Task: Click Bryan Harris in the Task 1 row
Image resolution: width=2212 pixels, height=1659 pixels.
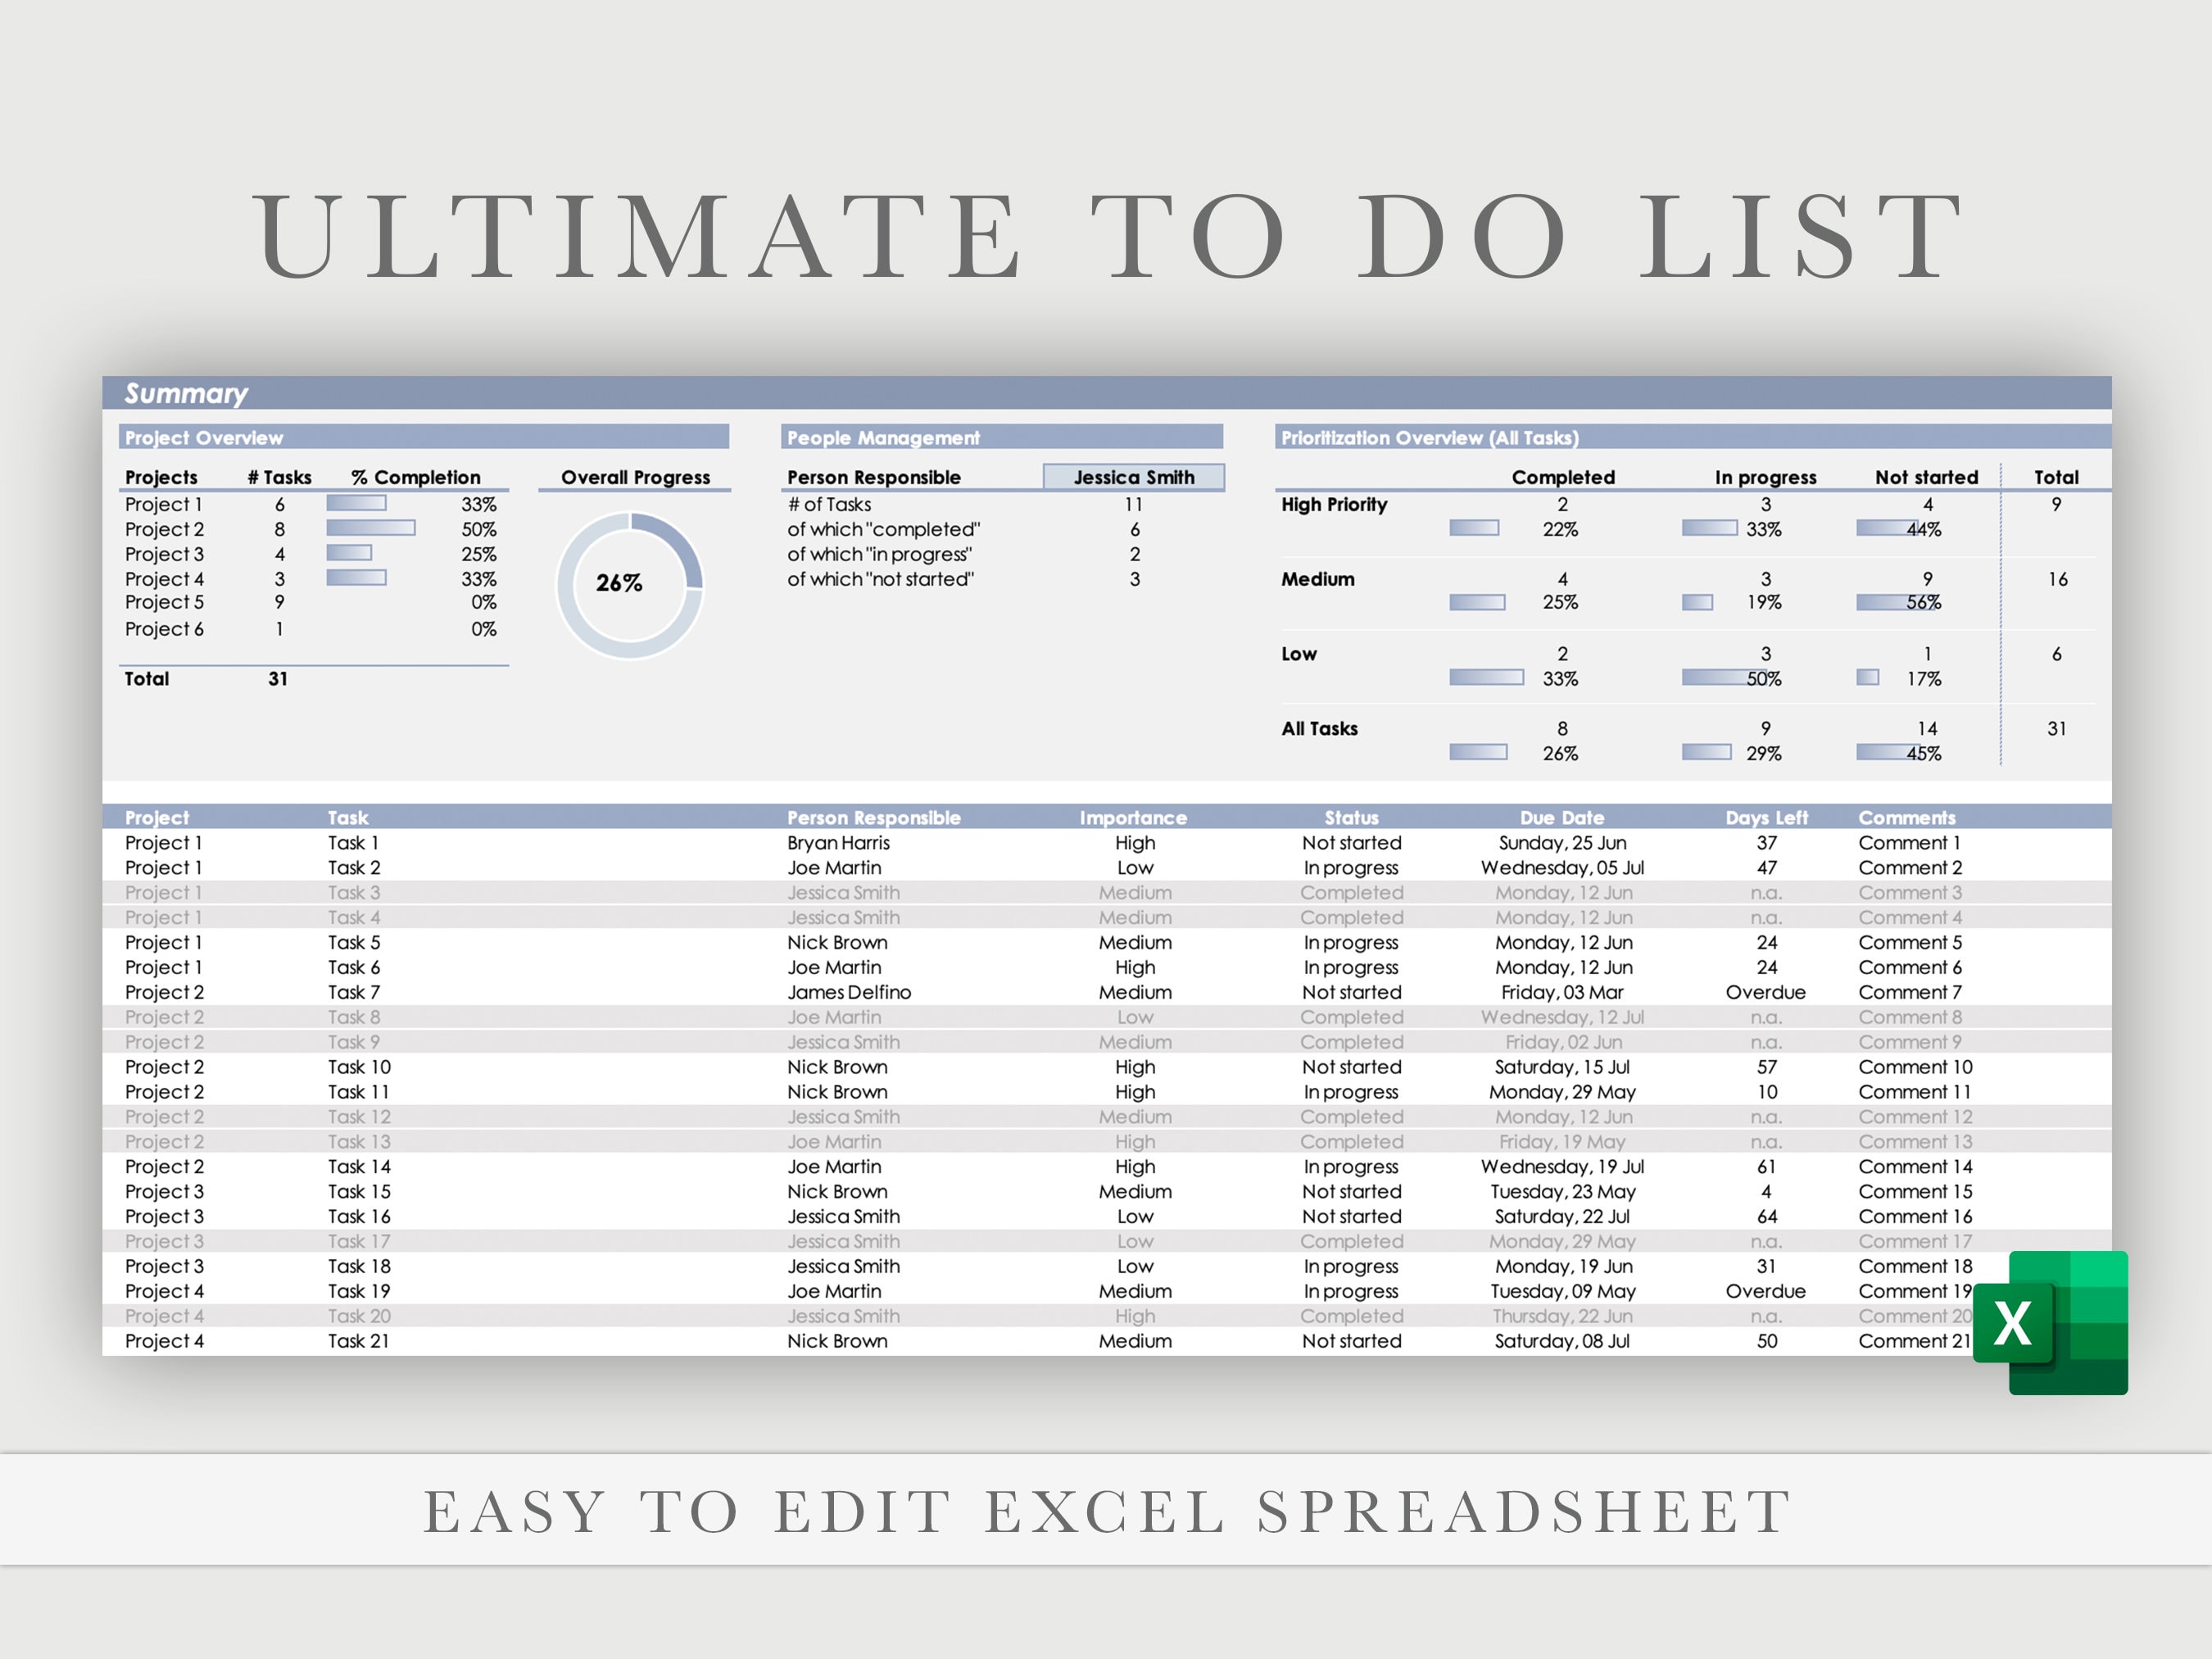Action: (838, 843)
